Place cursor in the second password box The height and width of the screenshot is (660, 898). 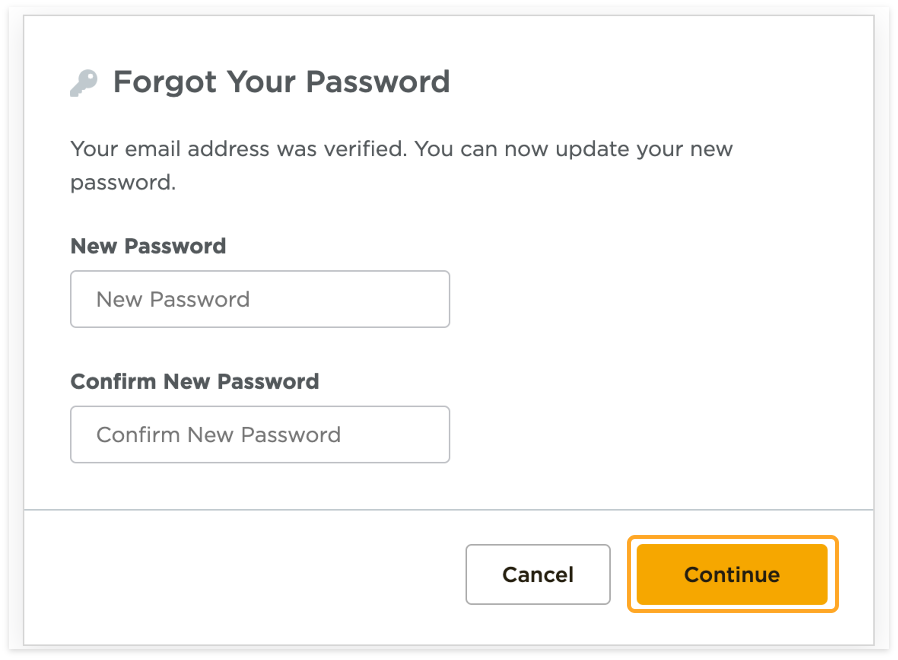260,435
